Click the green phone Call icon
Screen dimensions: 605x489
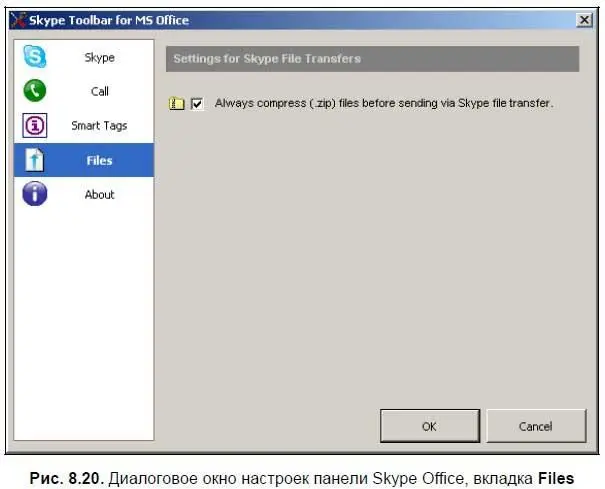[35, 91]
